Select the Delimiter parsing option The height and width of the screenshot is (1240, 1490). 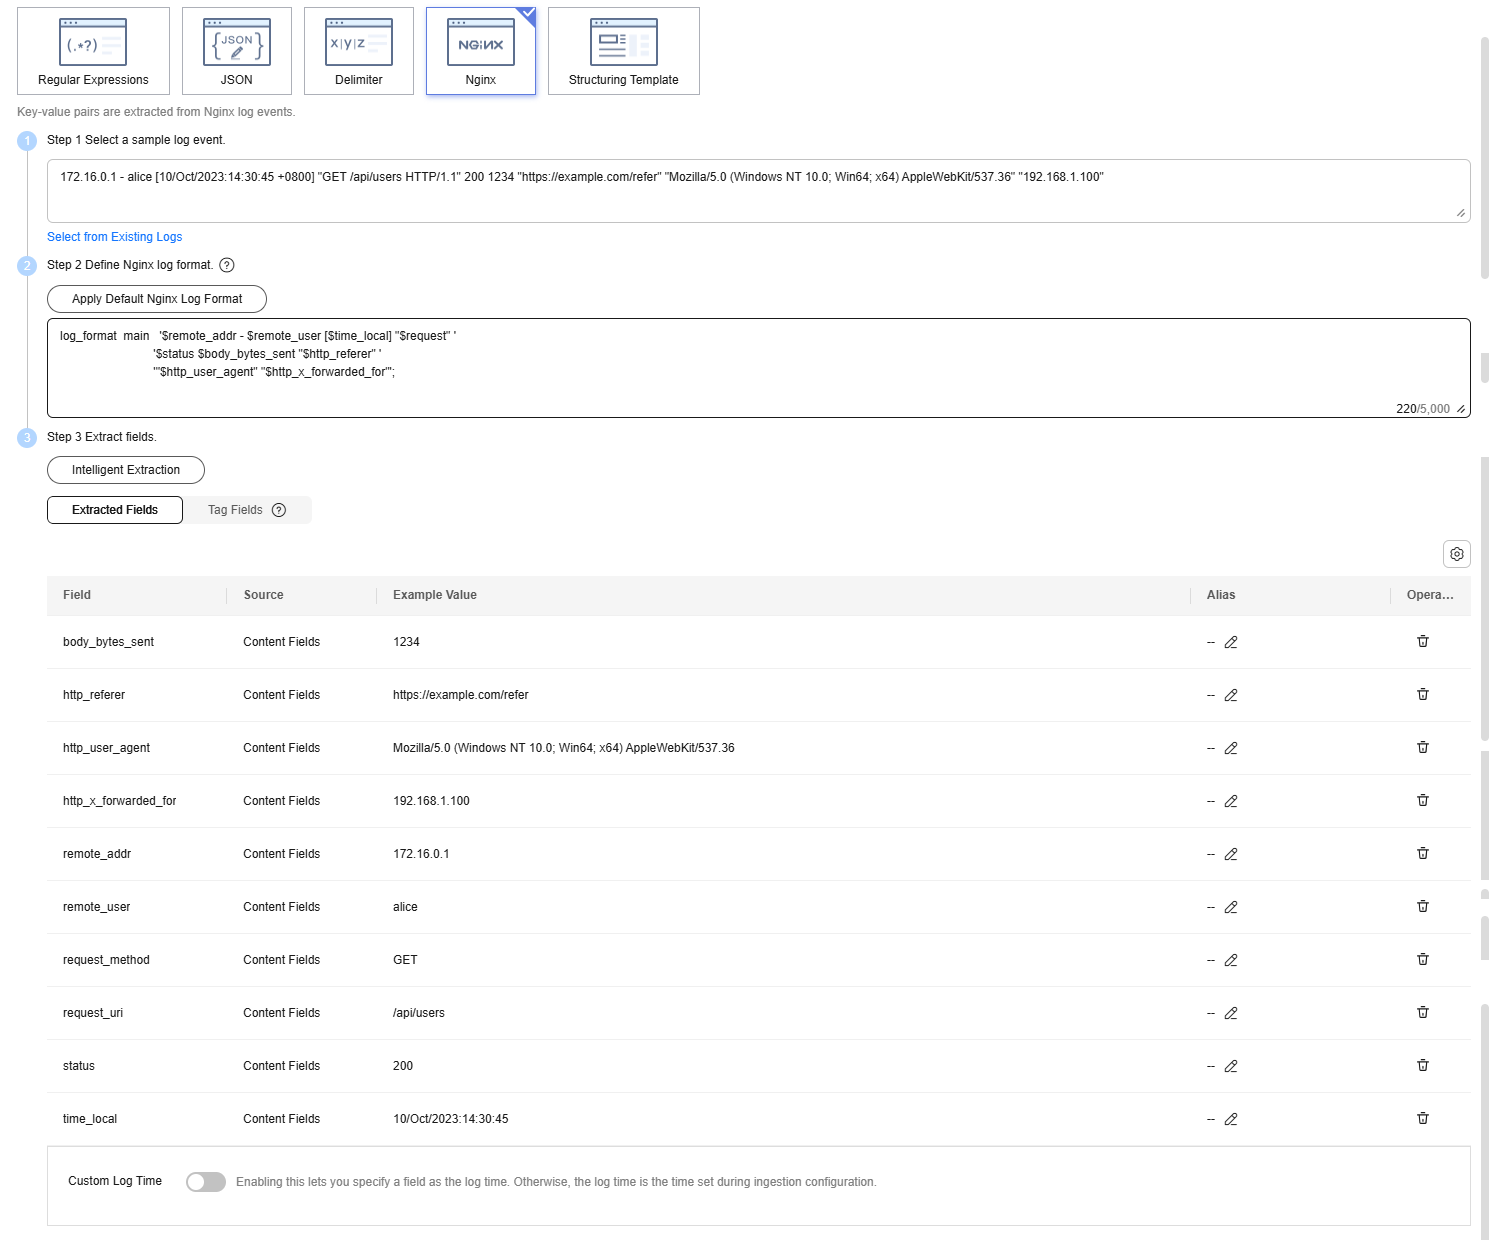coord(359,51)
